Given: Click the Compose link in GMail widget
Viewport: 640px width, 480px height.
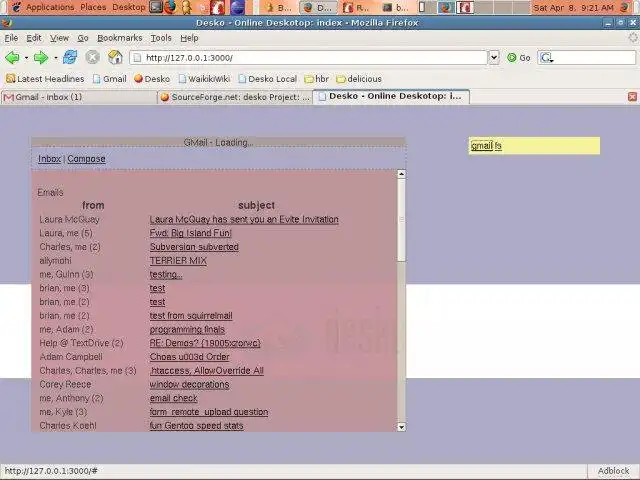Looking at the screenshot, I should [x=87, y=159].
